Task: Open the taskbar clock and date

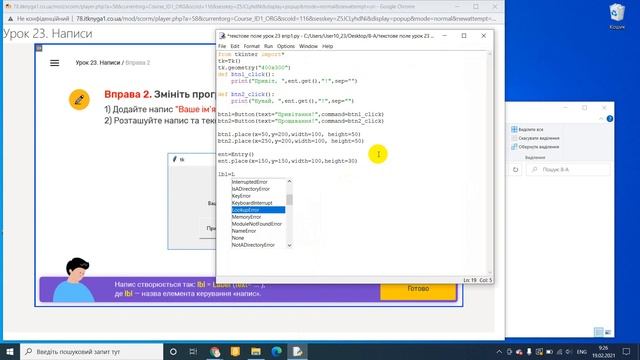Action: coord(603,351)
